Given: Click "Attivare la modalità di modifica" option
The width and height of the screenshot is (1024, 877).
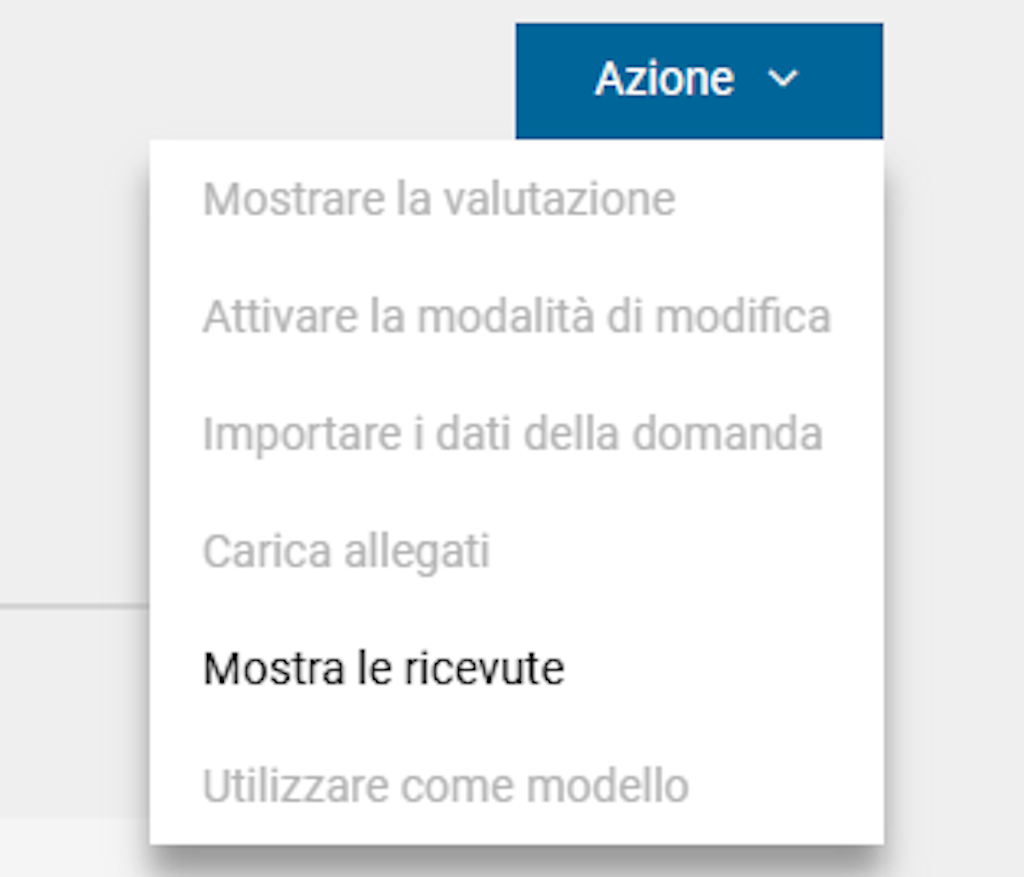Looking at the screenshot, I should (516, 317).
